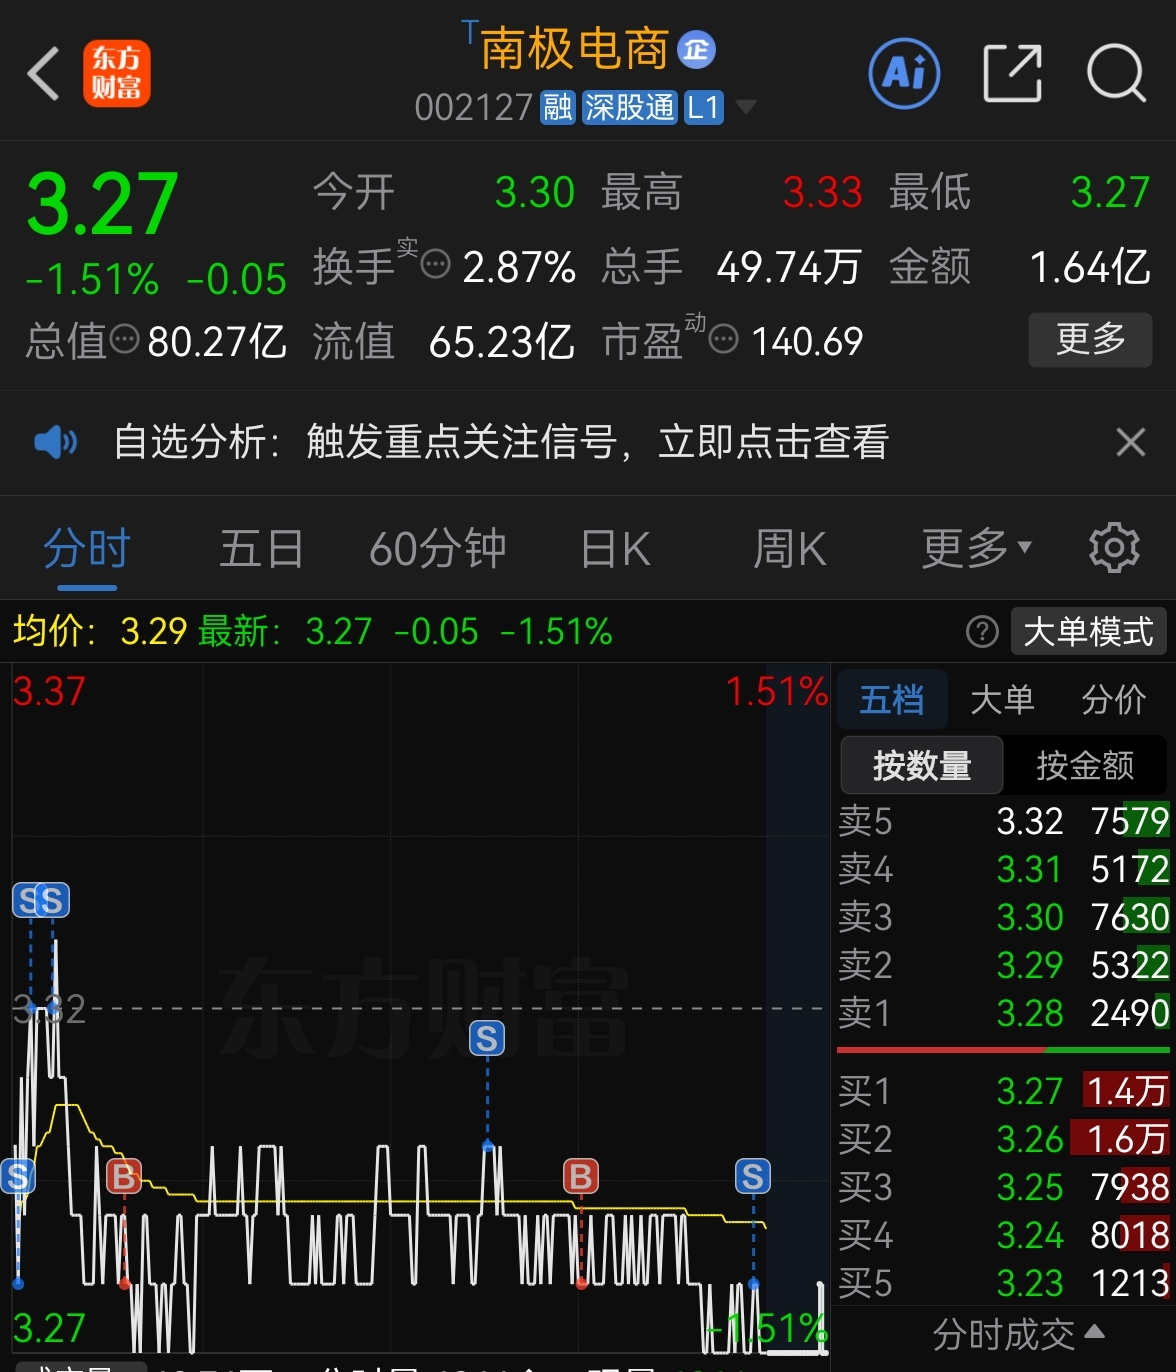Tap the L1 level badge
Screen dimensions: 1176x1372
tap(703, 107)
